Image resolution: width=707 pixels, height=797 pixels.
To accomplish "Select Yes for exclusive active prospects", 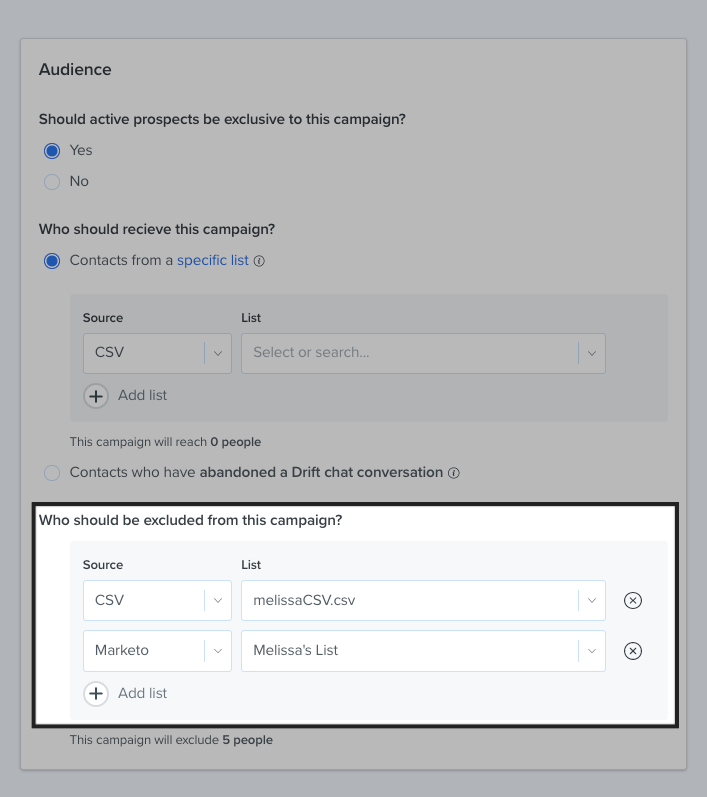I will (x=52, y=151).
